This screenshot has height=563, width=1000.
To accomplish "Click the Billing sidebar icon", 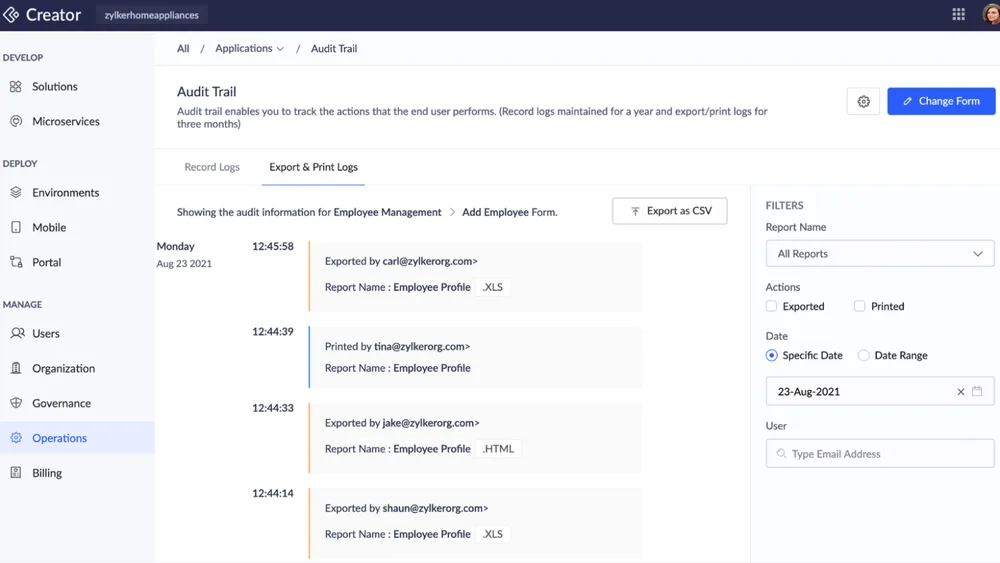I will click(16, 472).
